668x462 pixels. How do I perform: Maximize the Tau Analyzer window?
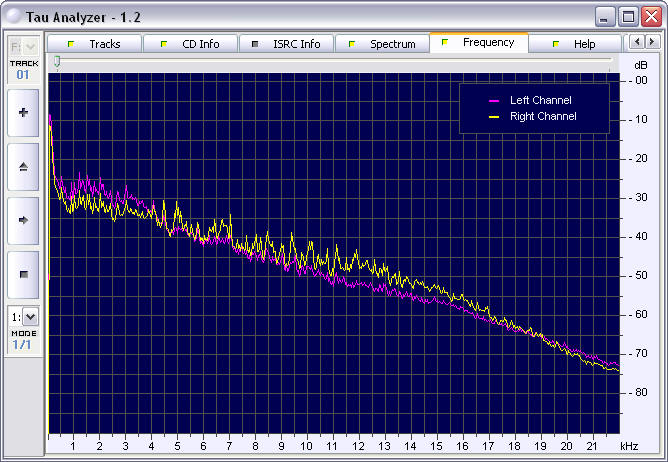628,16
